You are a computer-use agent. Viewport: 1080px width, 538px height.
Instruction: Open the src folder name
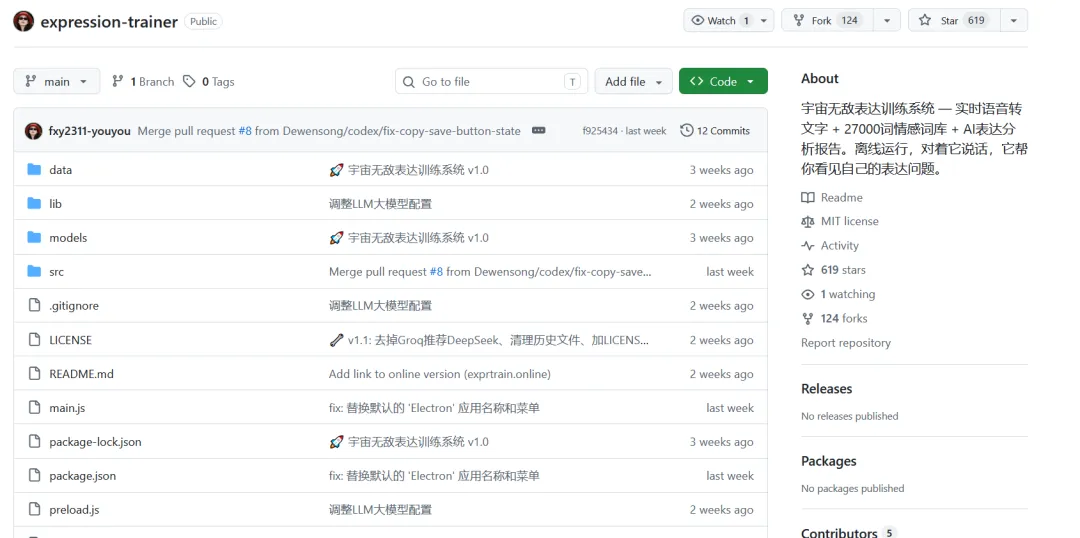click(56, 271)
